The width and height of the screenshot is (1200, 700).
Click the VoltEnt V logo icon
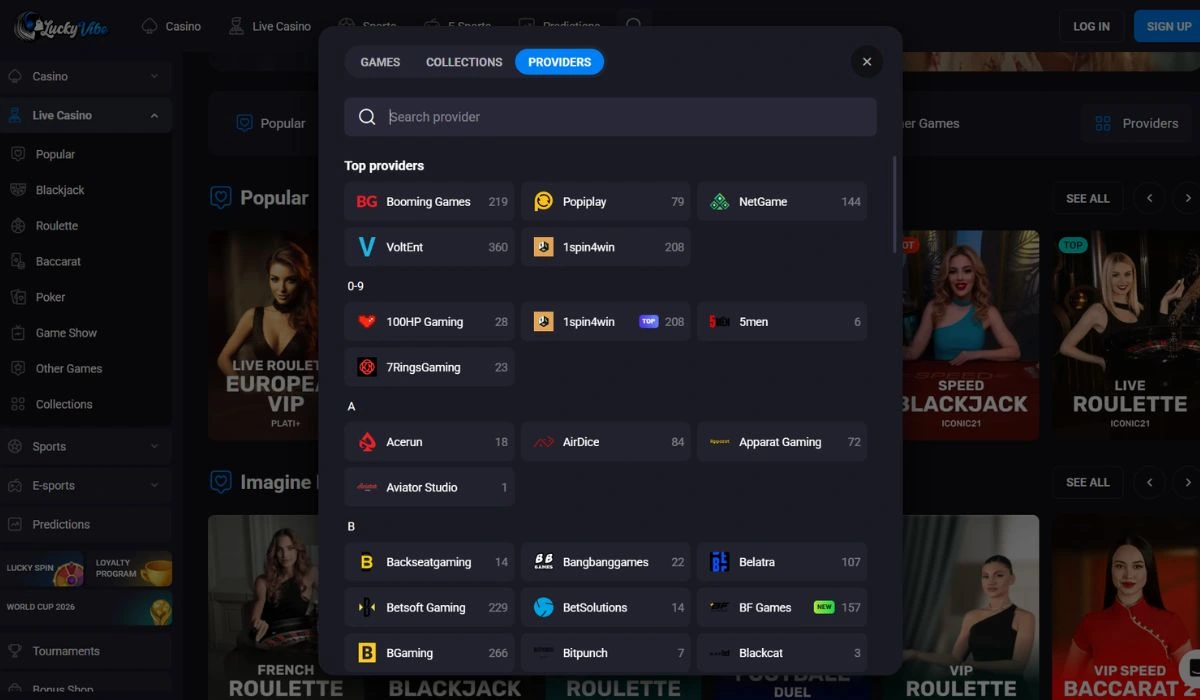click(366, 247)
